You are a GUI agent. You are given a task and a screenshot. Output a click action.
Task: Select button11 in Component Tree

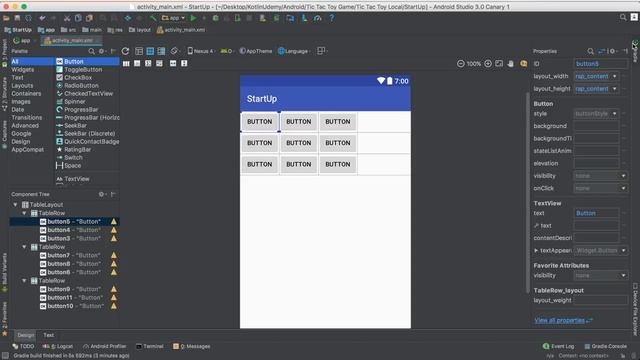(71, 298)
